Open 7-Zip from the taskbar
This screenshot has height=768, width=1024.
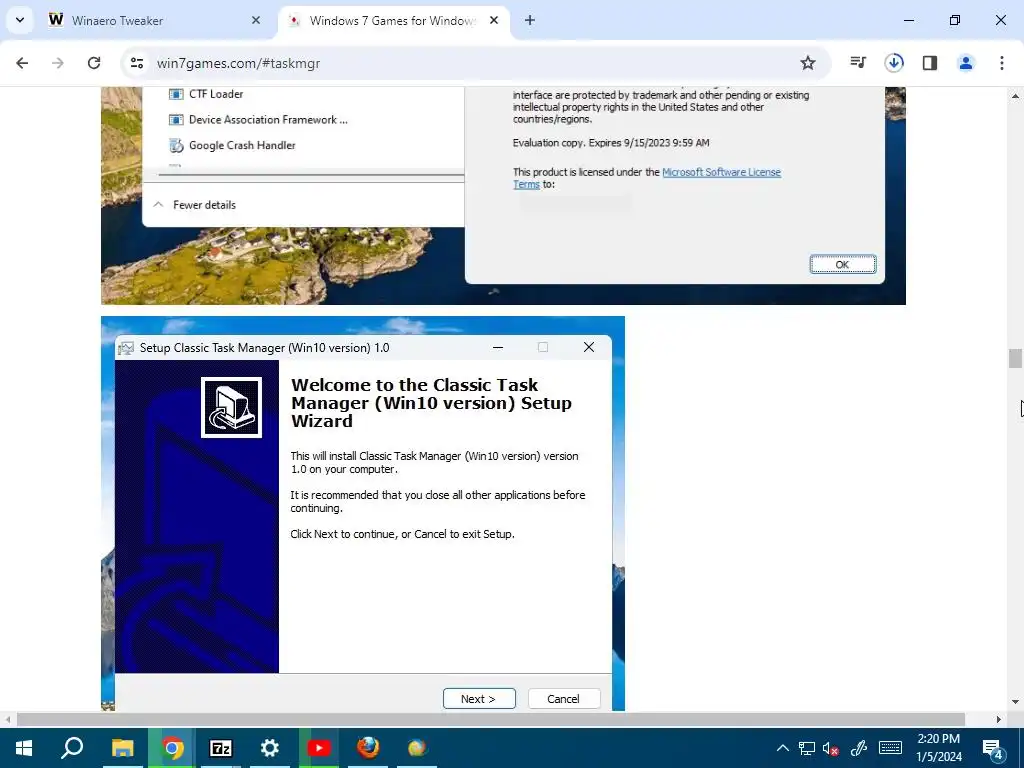[x=221, y=748]
